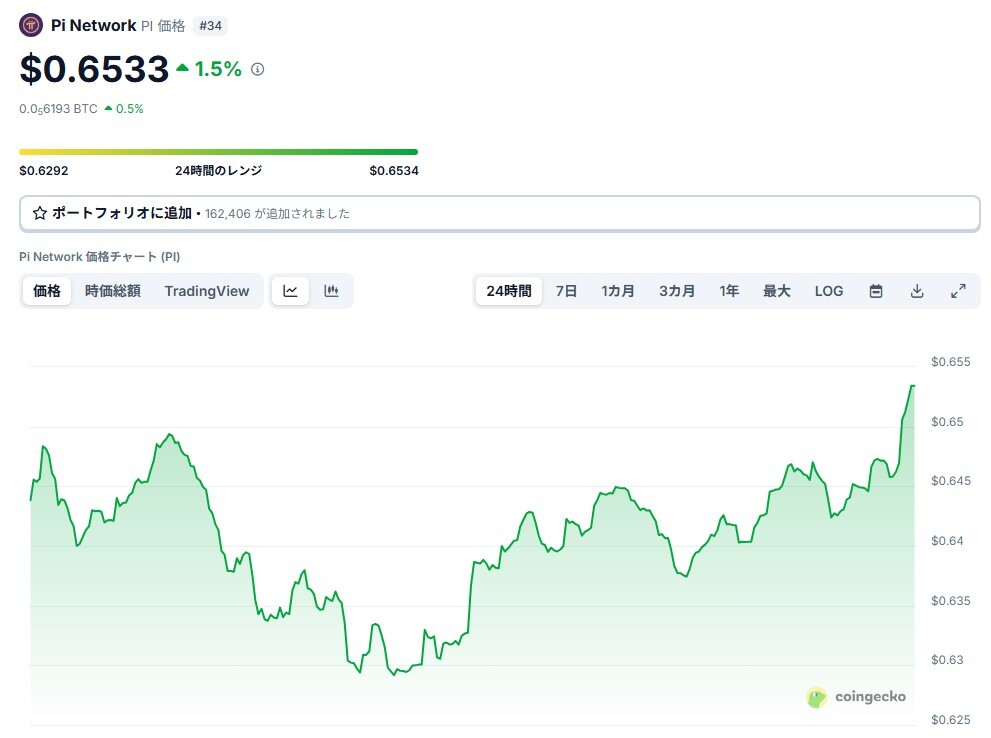991x738 pixels.
Task: Click the $0.63 axis label
Action: coord(947,660)
